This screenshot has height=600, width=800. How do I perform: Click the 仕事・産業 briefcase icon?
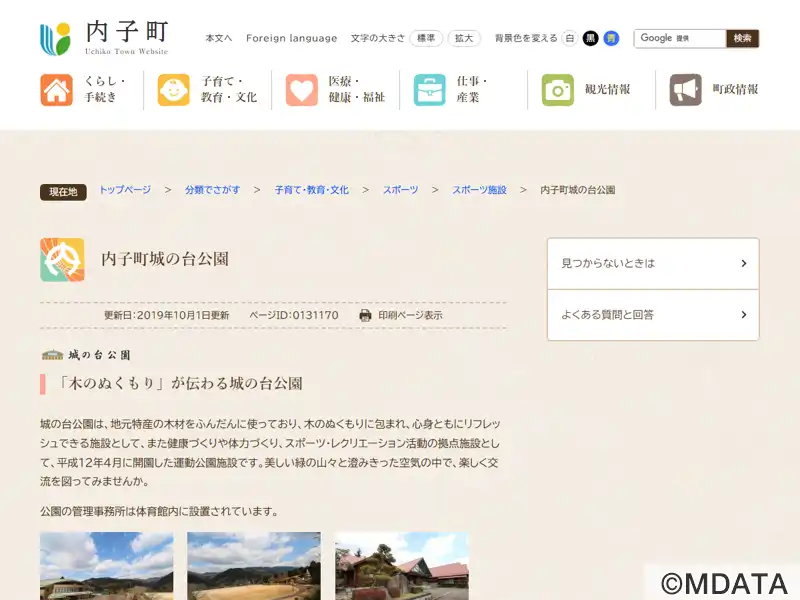[430, 90]
